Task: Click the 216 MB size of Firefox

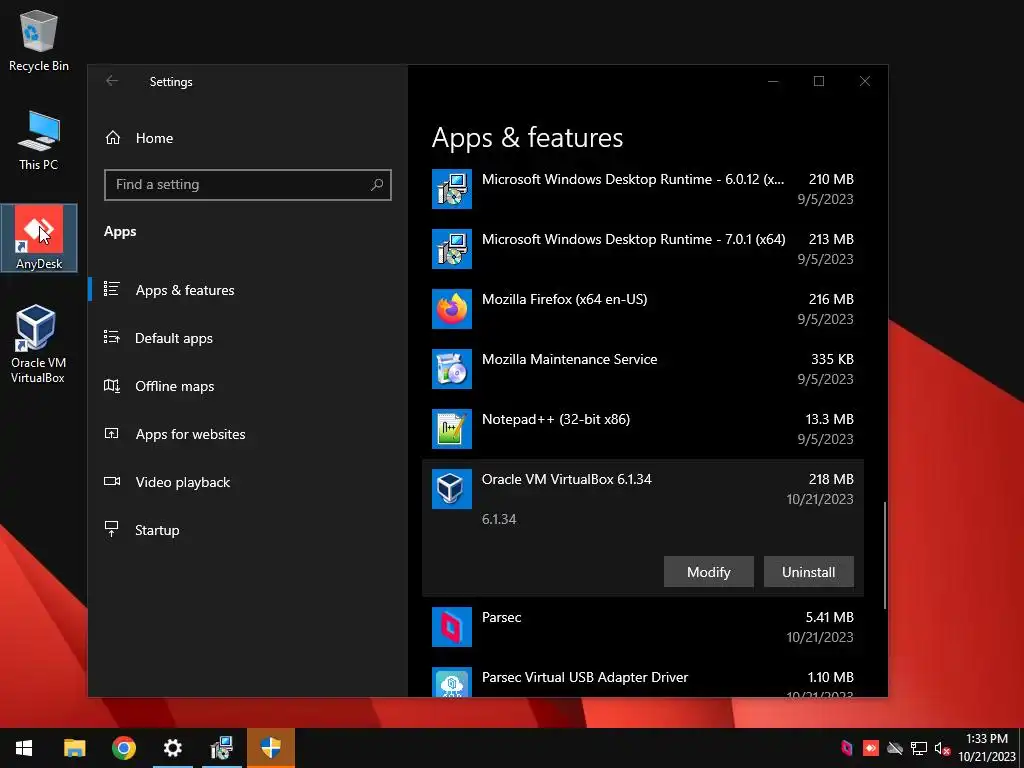Action: pos(831,299)
